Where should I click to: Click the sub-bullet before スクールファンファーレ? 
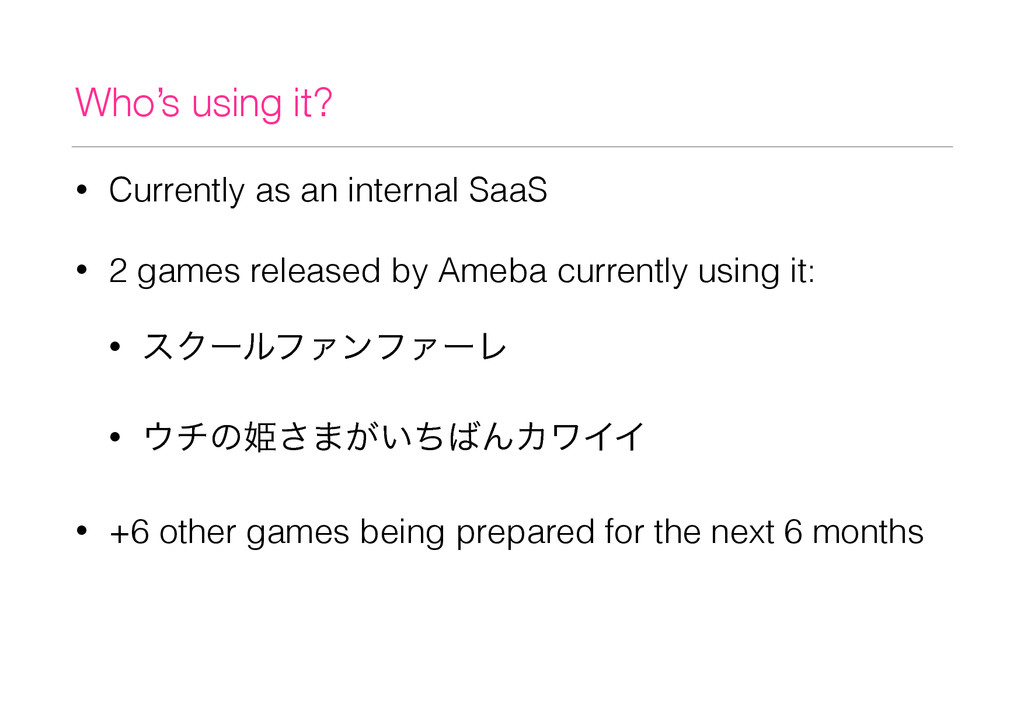[116, 347]
